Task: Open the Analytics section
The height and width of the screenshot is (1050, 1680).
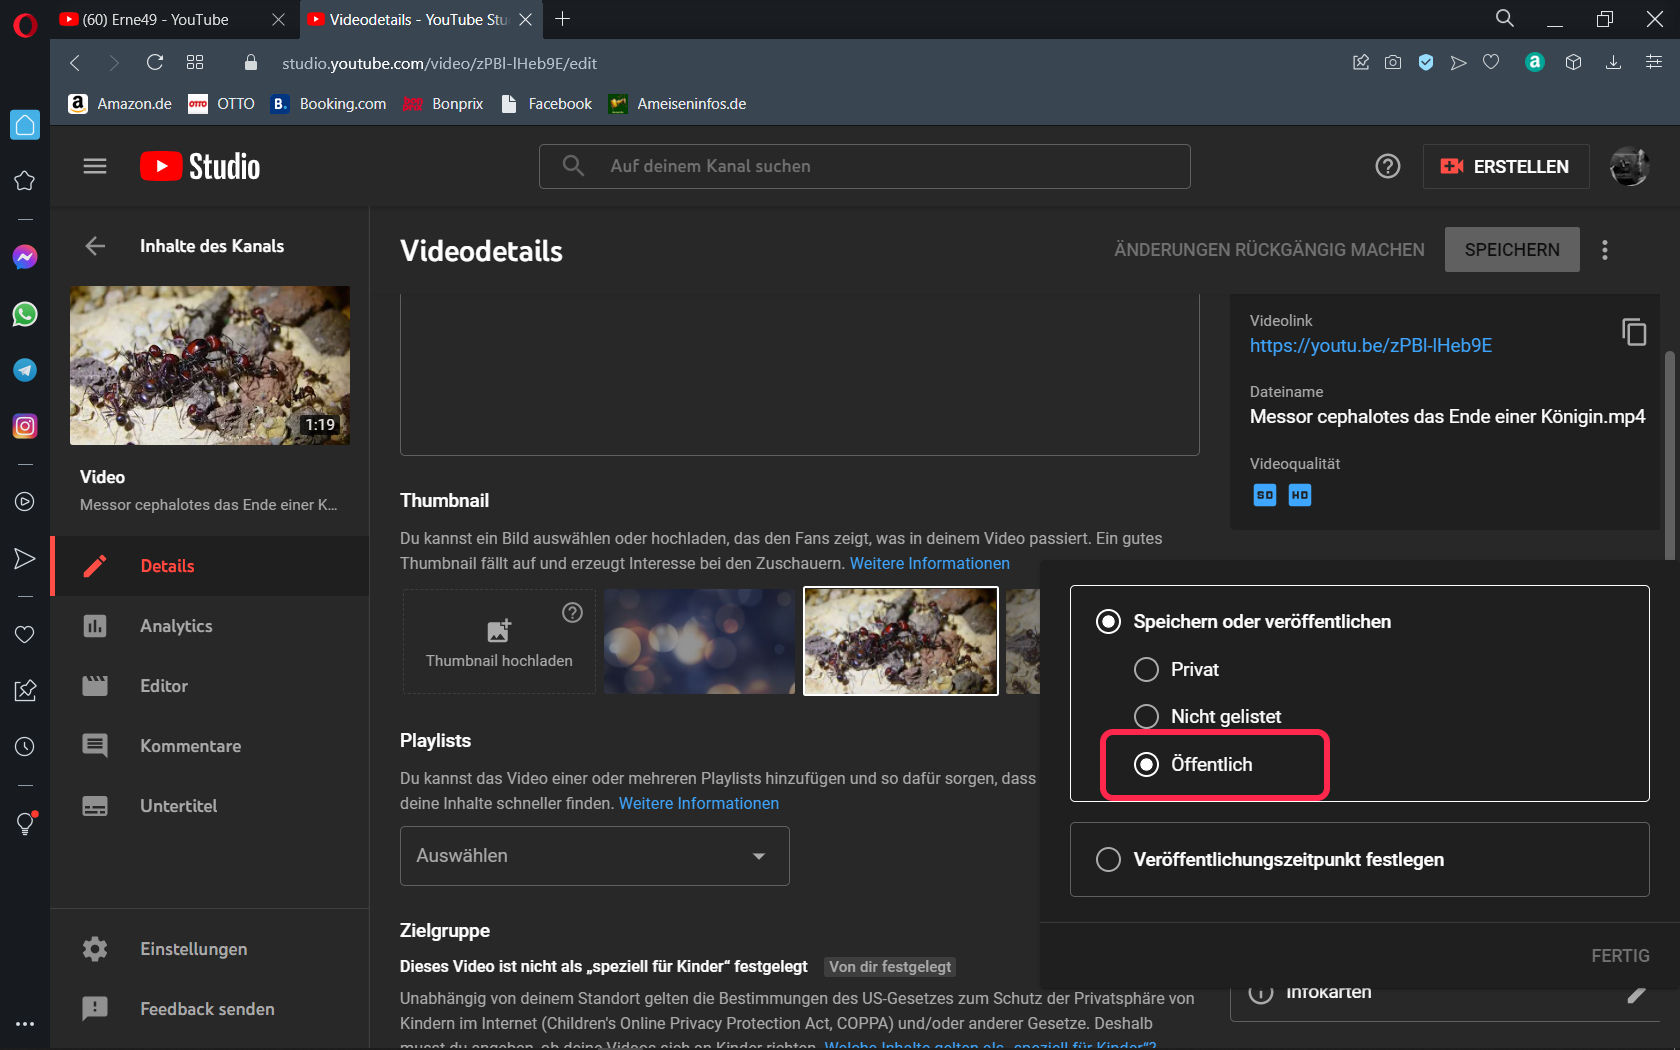Action: (x=176, y=626)
